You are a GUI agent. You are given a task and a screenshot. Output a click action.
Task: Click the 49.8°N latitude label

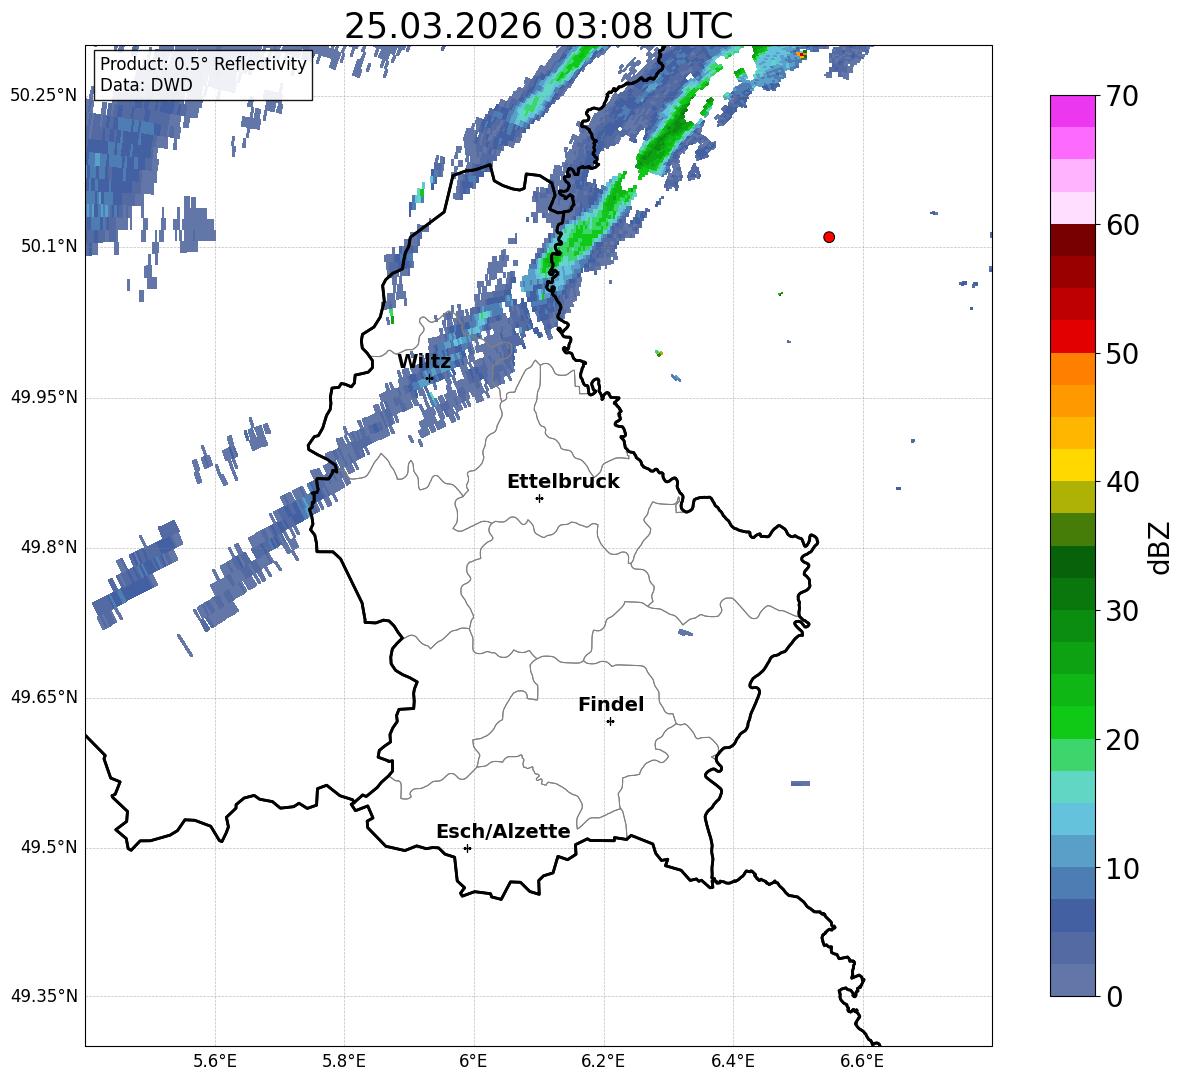(49, 547)
